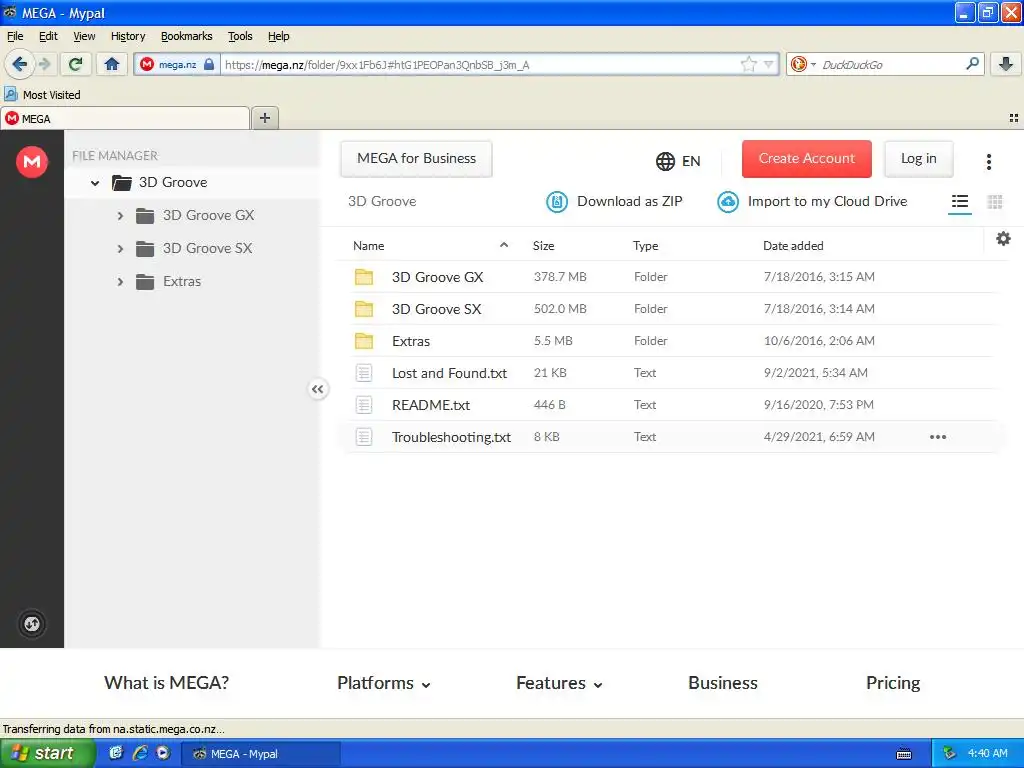The height and width of the screenshot is (768, 1024).
Task: Open the transfers icon at sidebar bottom
Action: (32, 624)
